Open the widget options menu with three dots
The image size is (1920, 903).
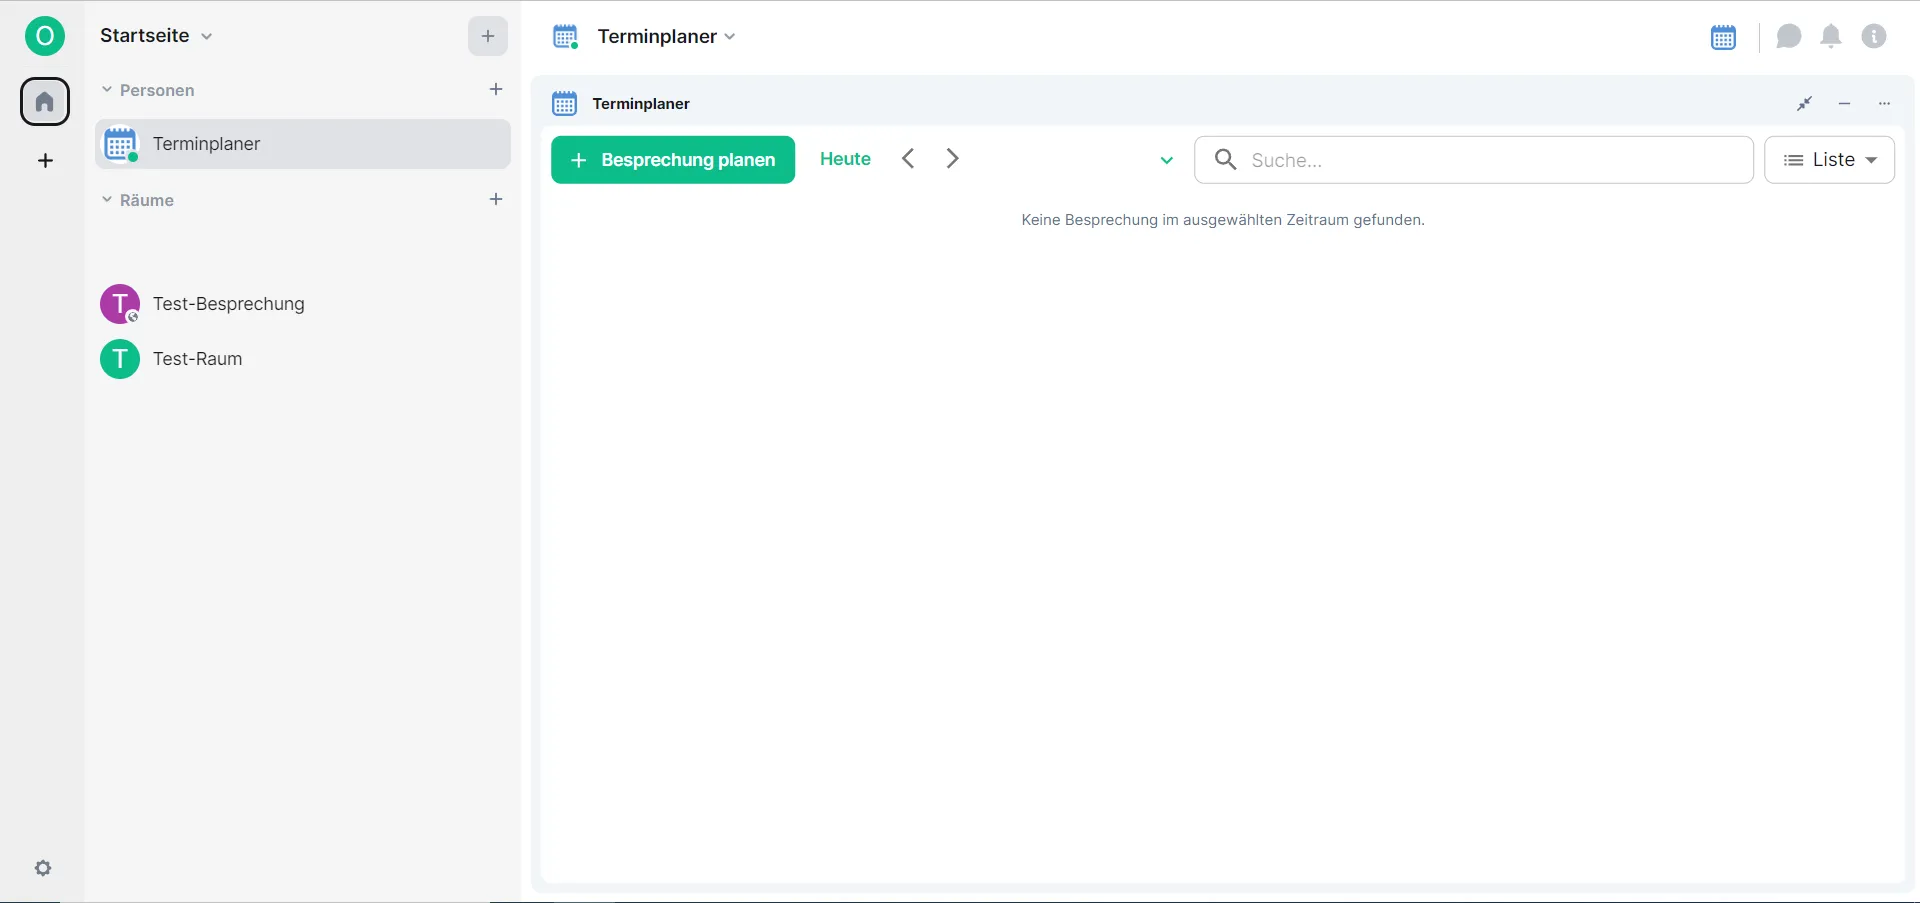[x=1885, y=103]
